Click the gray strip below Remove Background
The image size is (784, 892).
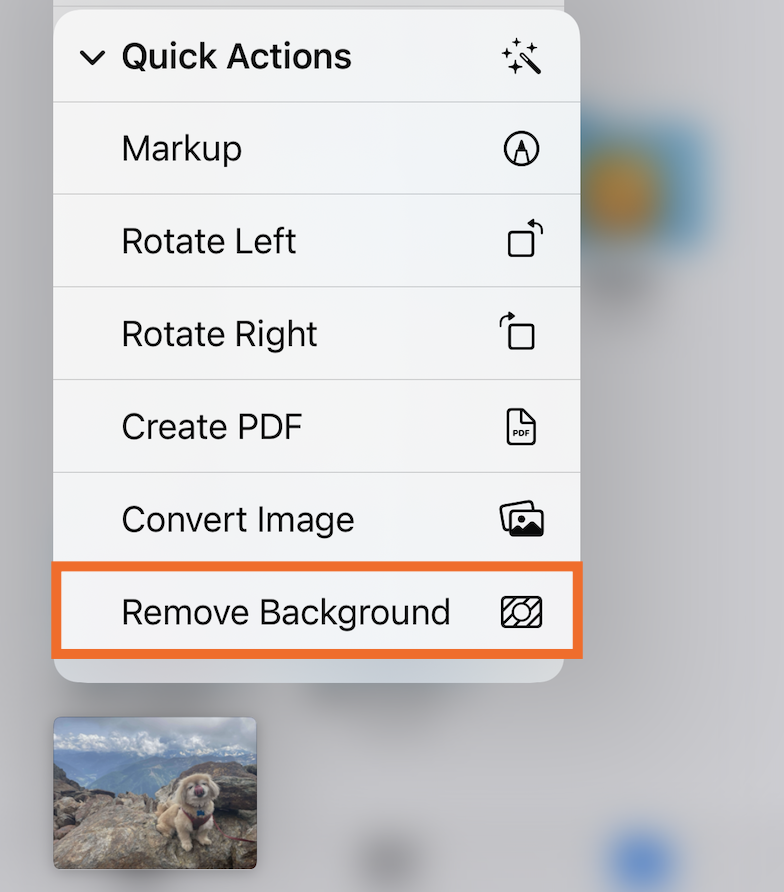[308, 670]
